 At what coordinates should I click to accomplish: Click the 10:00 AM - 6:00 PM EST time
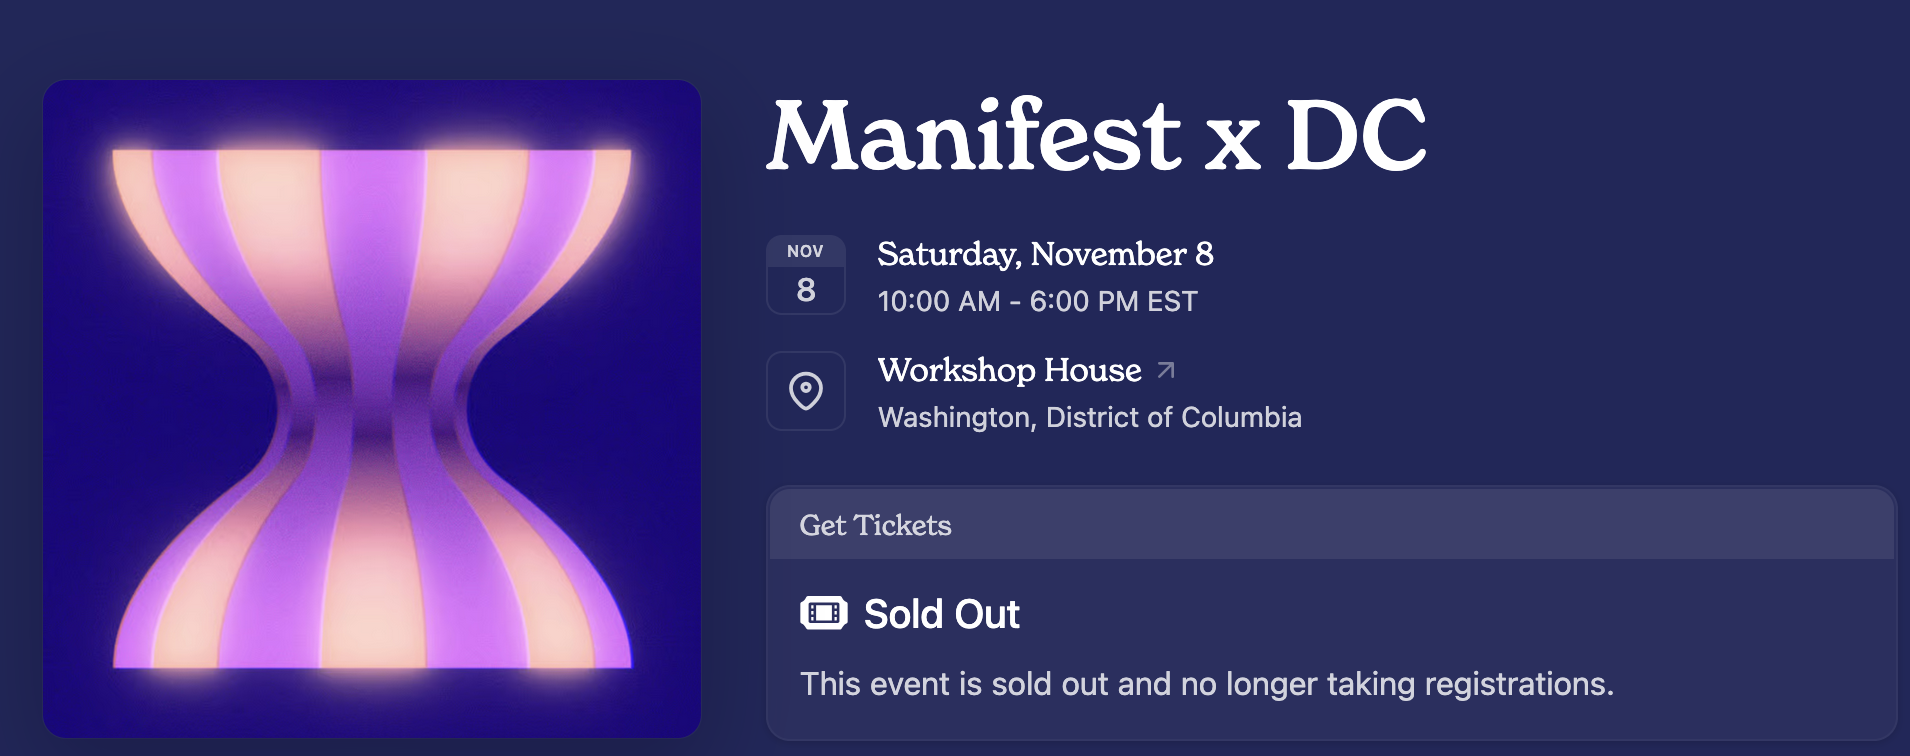pos(1037,301)
